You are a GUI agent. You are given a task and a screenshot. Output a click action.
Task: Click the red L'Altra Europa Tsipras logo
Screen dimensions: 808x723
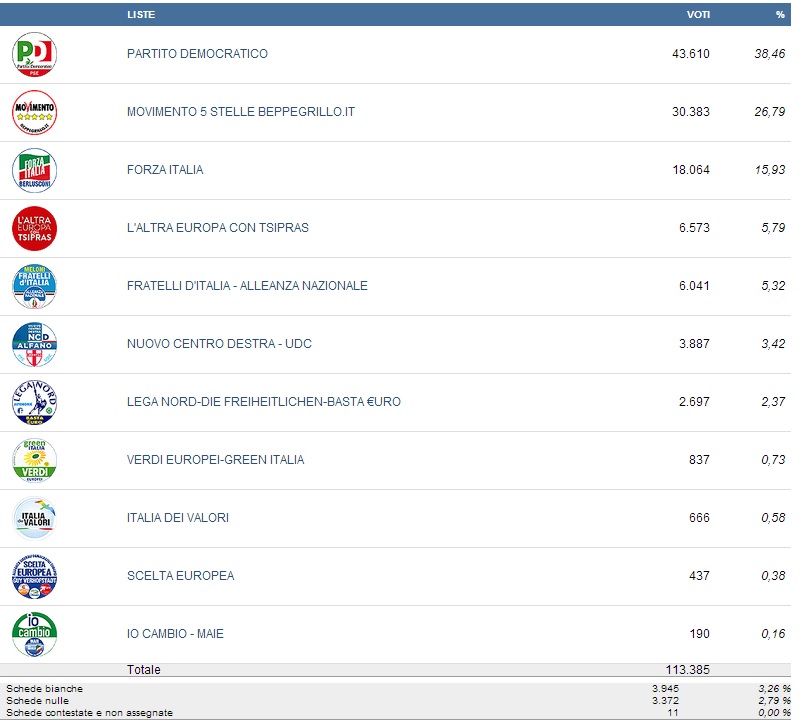(x=34, y=228)
